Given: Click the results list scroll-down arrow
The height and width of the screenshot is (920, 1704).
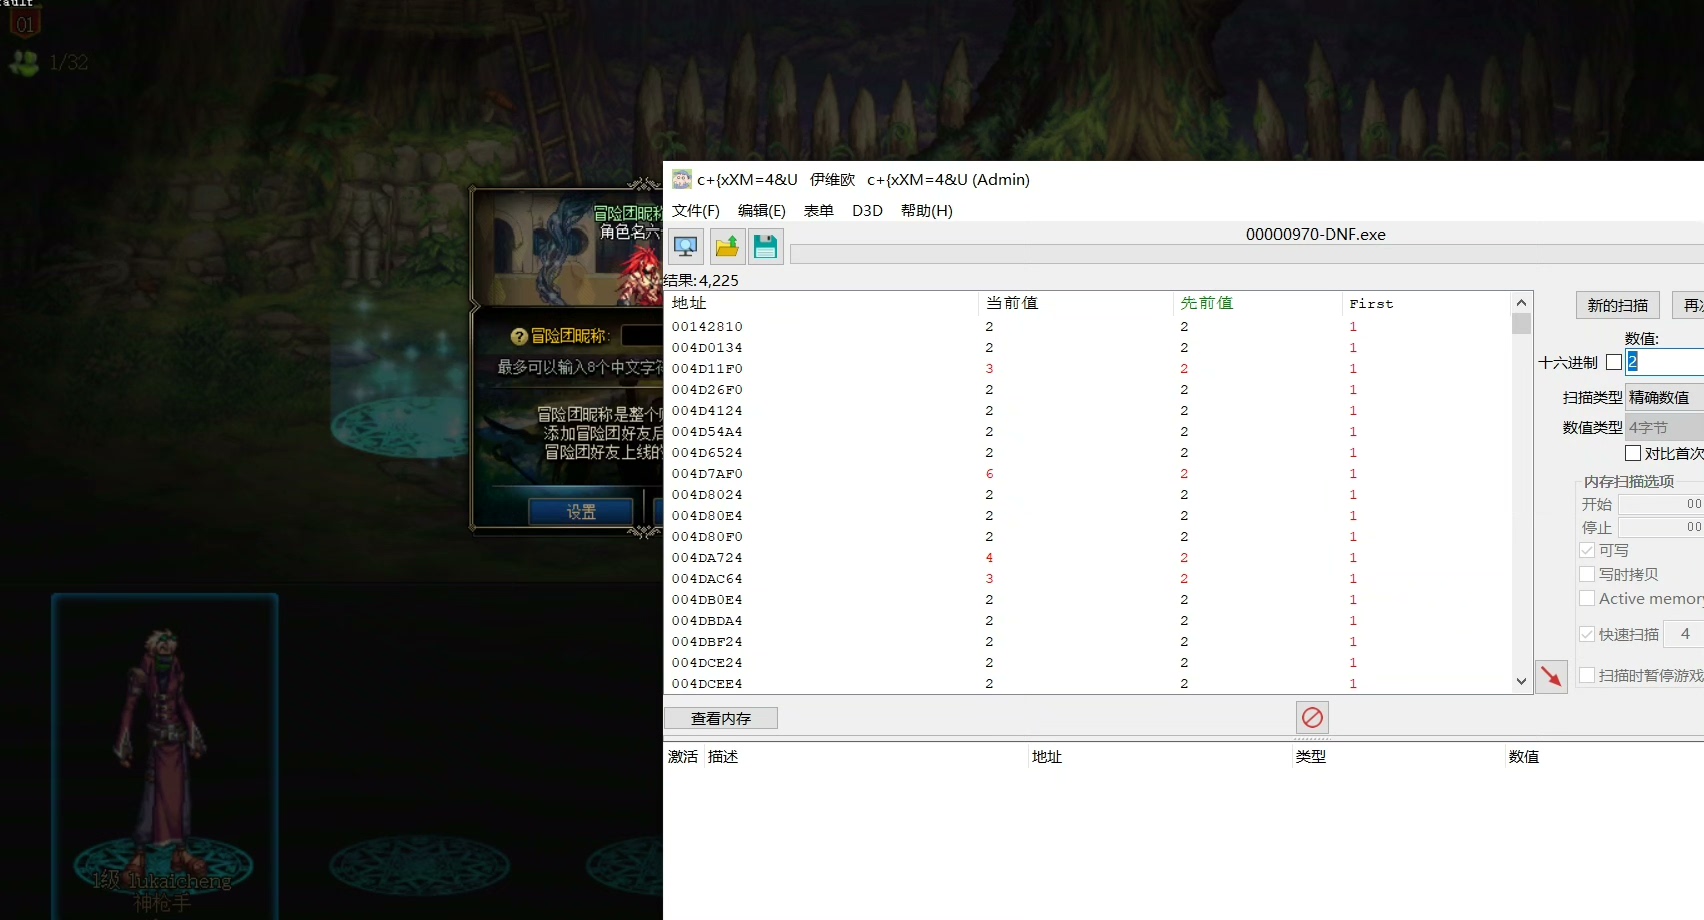Looking at the screenshot, I should click(1521, 682).
